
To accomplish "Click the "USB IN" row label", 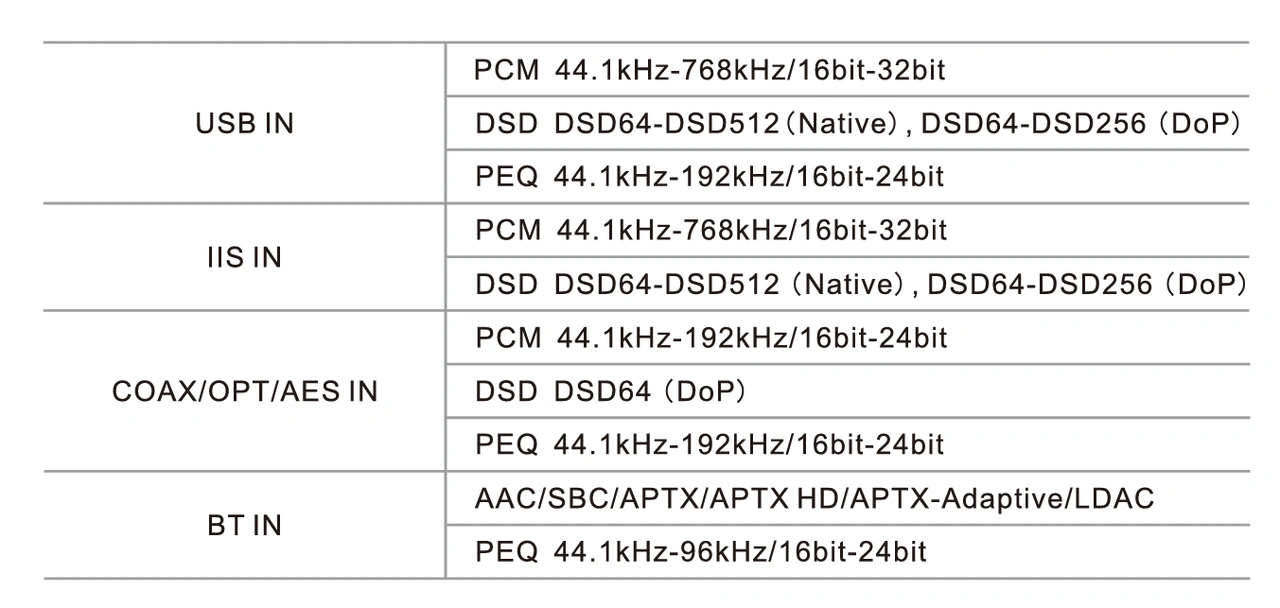I will [245, 124].
